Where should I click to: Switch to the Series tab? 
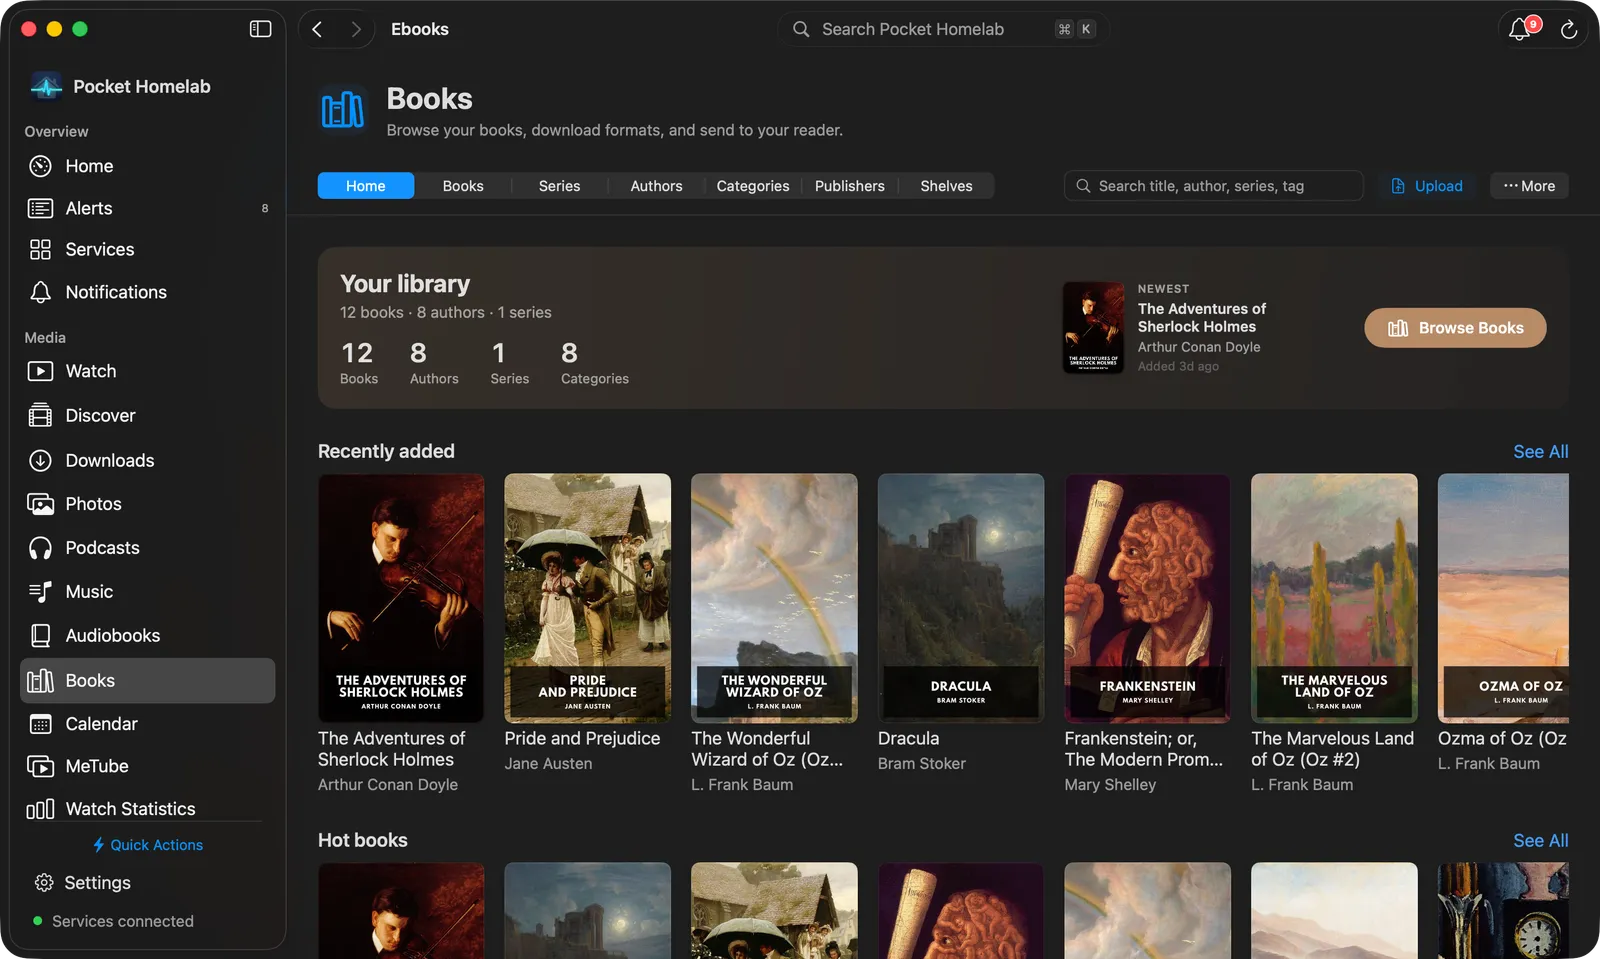click(559, 186)
